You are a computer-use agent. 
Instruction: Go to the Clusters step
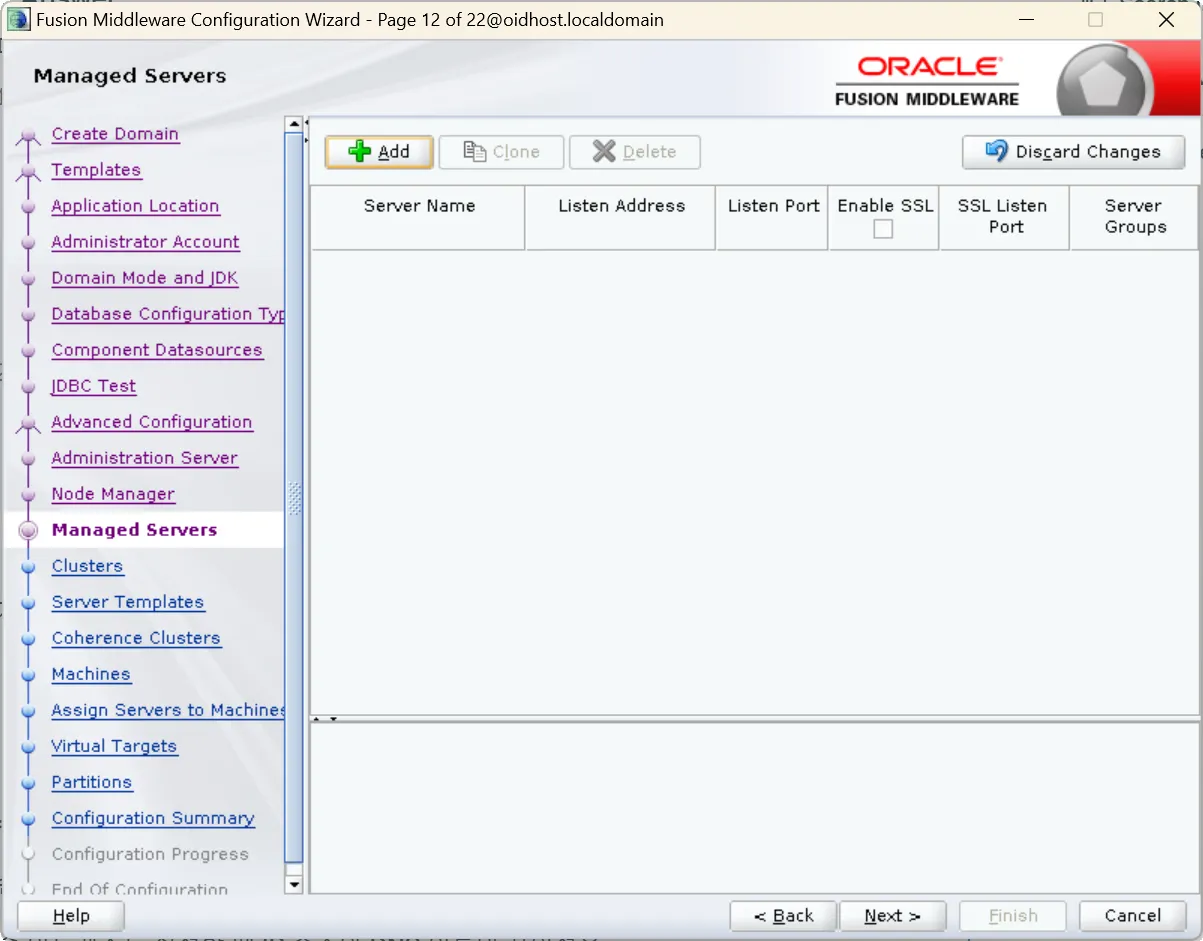[x=87, y=566]
